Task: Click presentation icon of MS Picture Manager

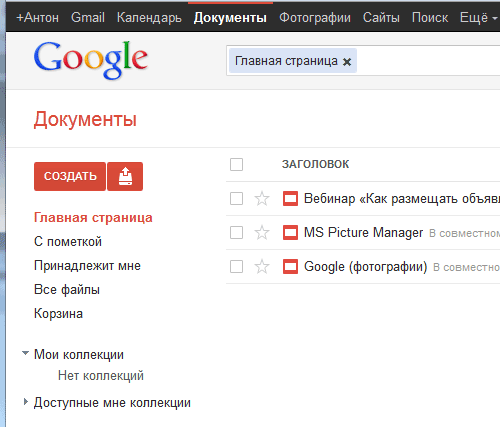Action: pos(290,233)
